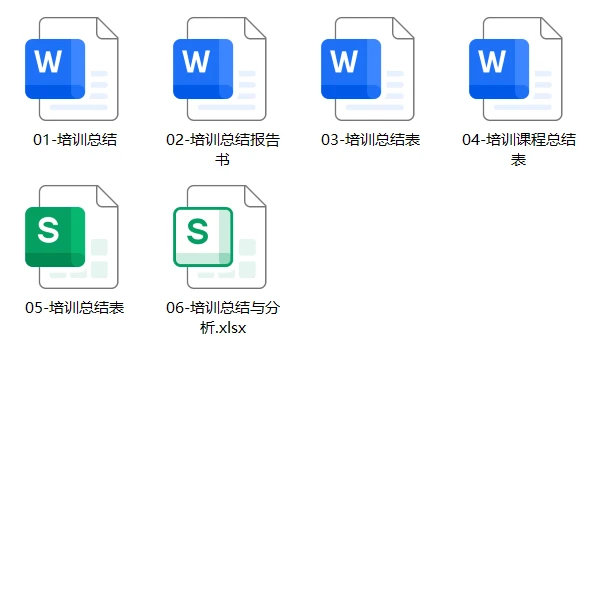Viewport: 600px width, 600px height.
Task: Click the label 04-培训课程总结表
Action: 519,150
